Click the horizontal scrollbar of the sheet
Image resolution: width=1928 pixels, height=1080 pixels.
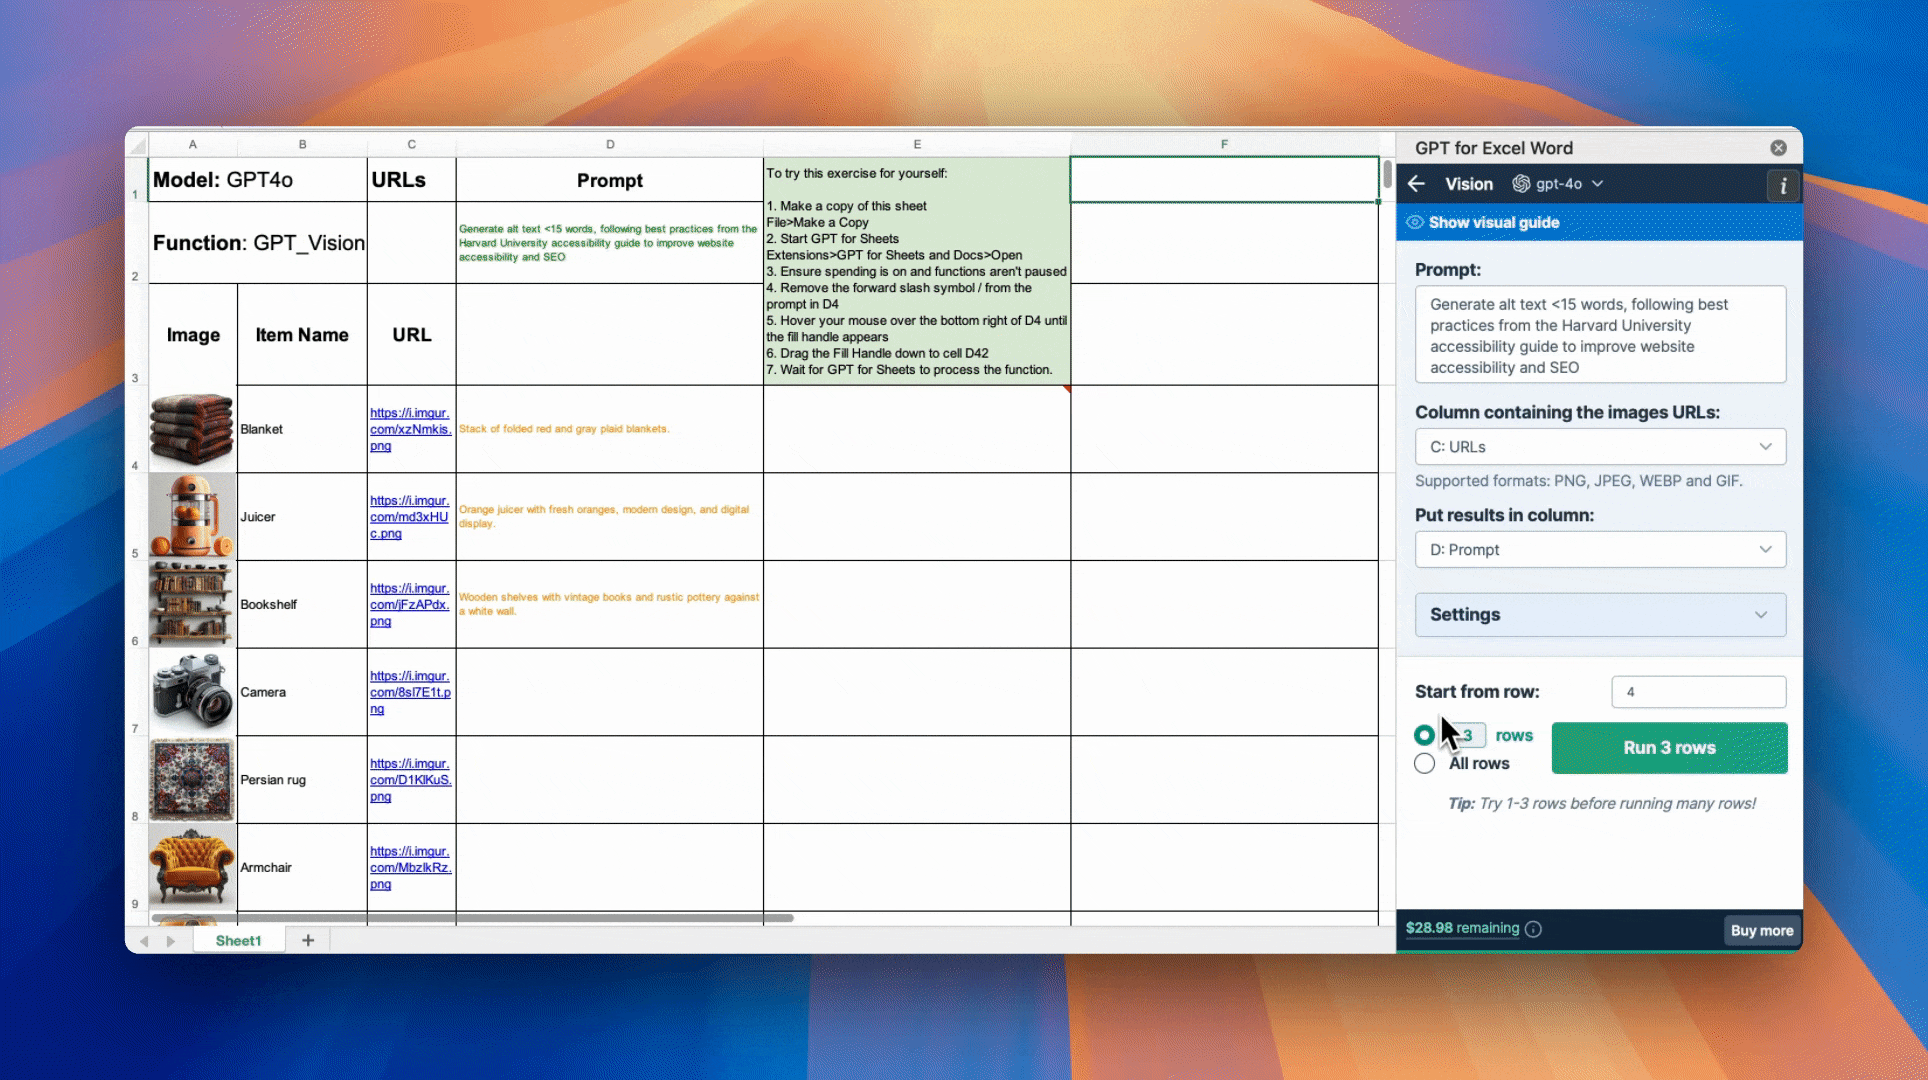[x=472, y=918]
